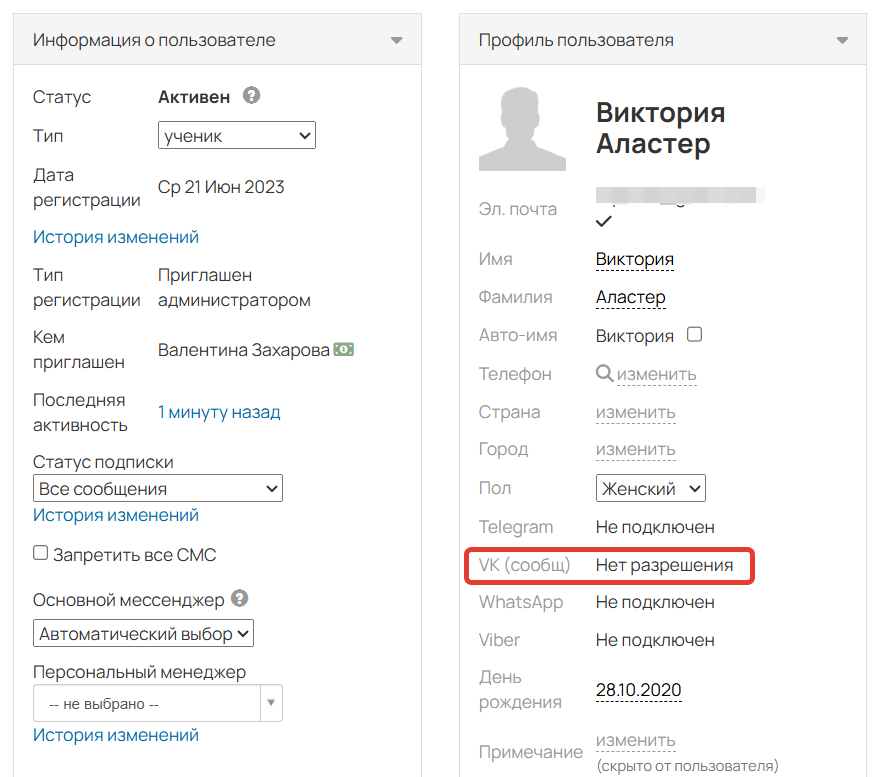881x777 pixels.
Task: Click the money icon beside Валентина Захарова
Action: [x=344, y=349]
